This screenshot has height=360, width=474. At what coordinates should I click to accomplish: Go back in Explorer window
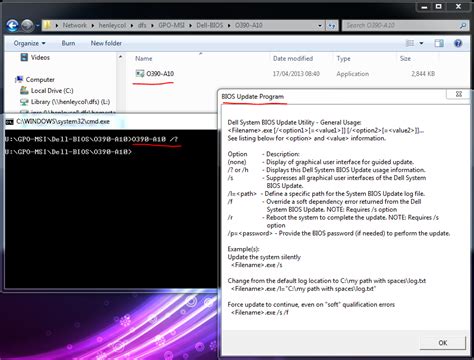click(12, 25)
